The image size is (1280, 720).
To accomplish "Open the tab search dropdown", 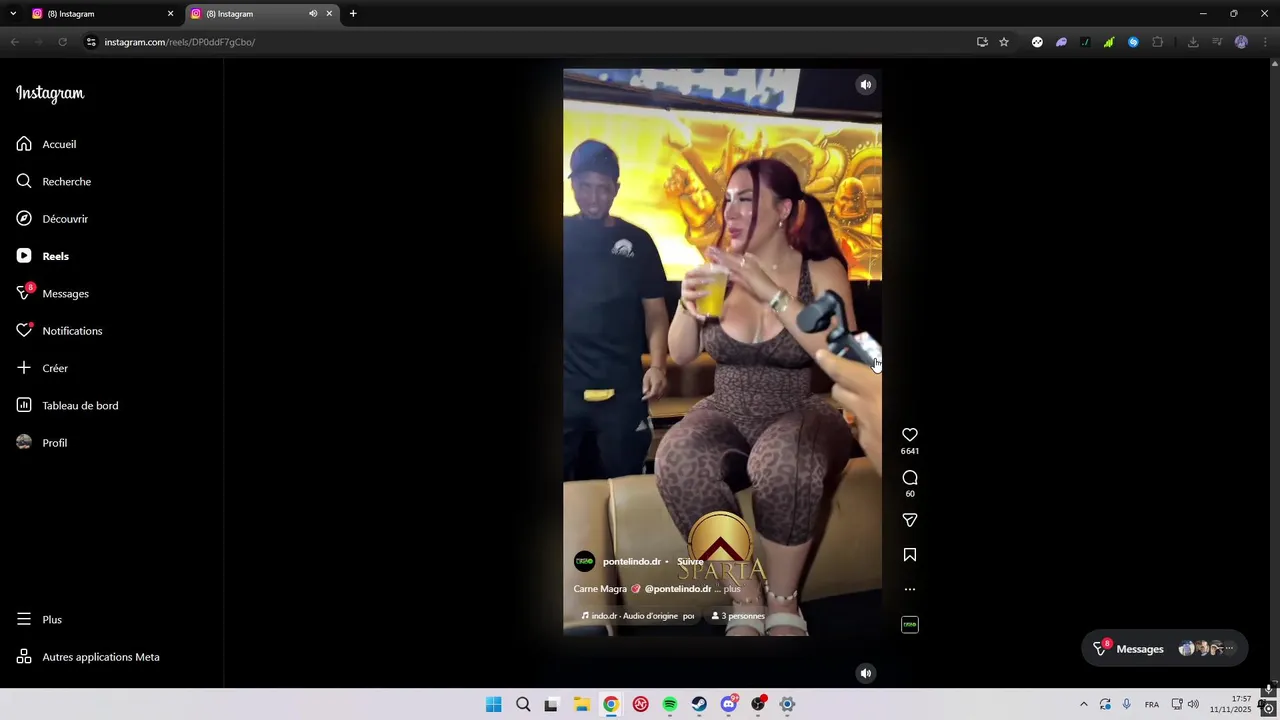I will [x=13, y=14].
